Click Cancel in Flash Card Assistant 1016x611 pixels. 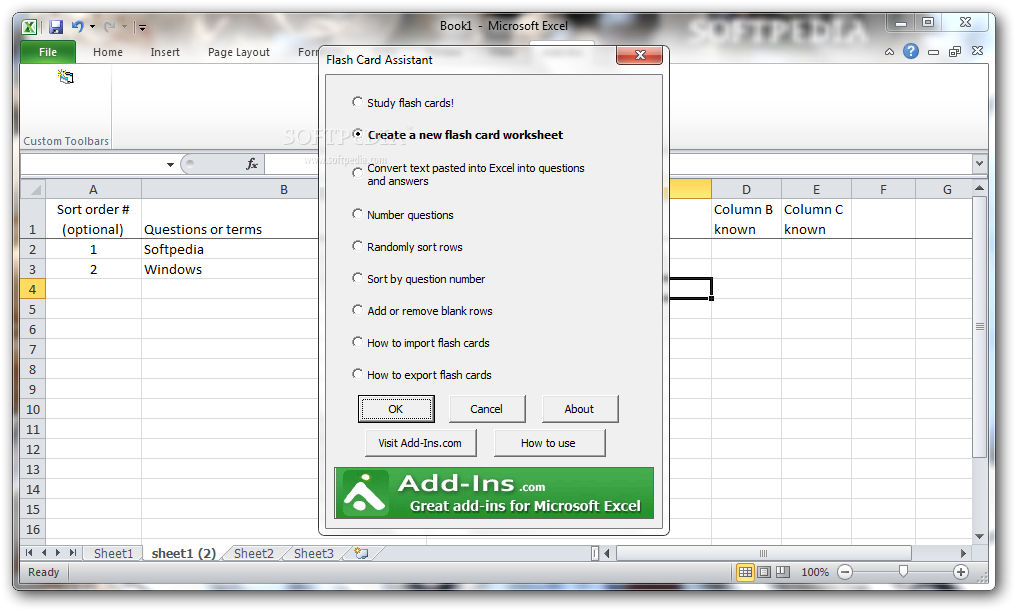click(x=486, y=409)
